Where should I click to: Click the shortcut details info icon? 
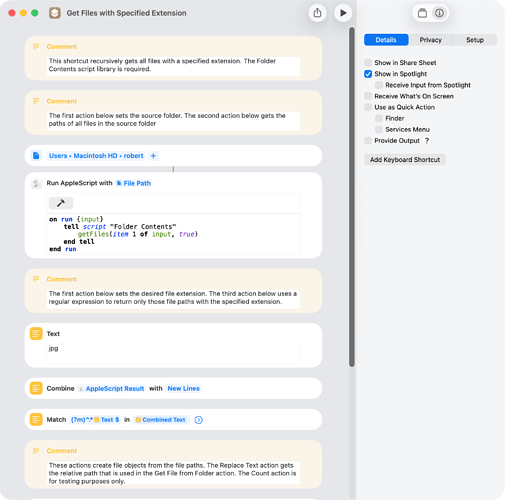click(x=439, y=13)
